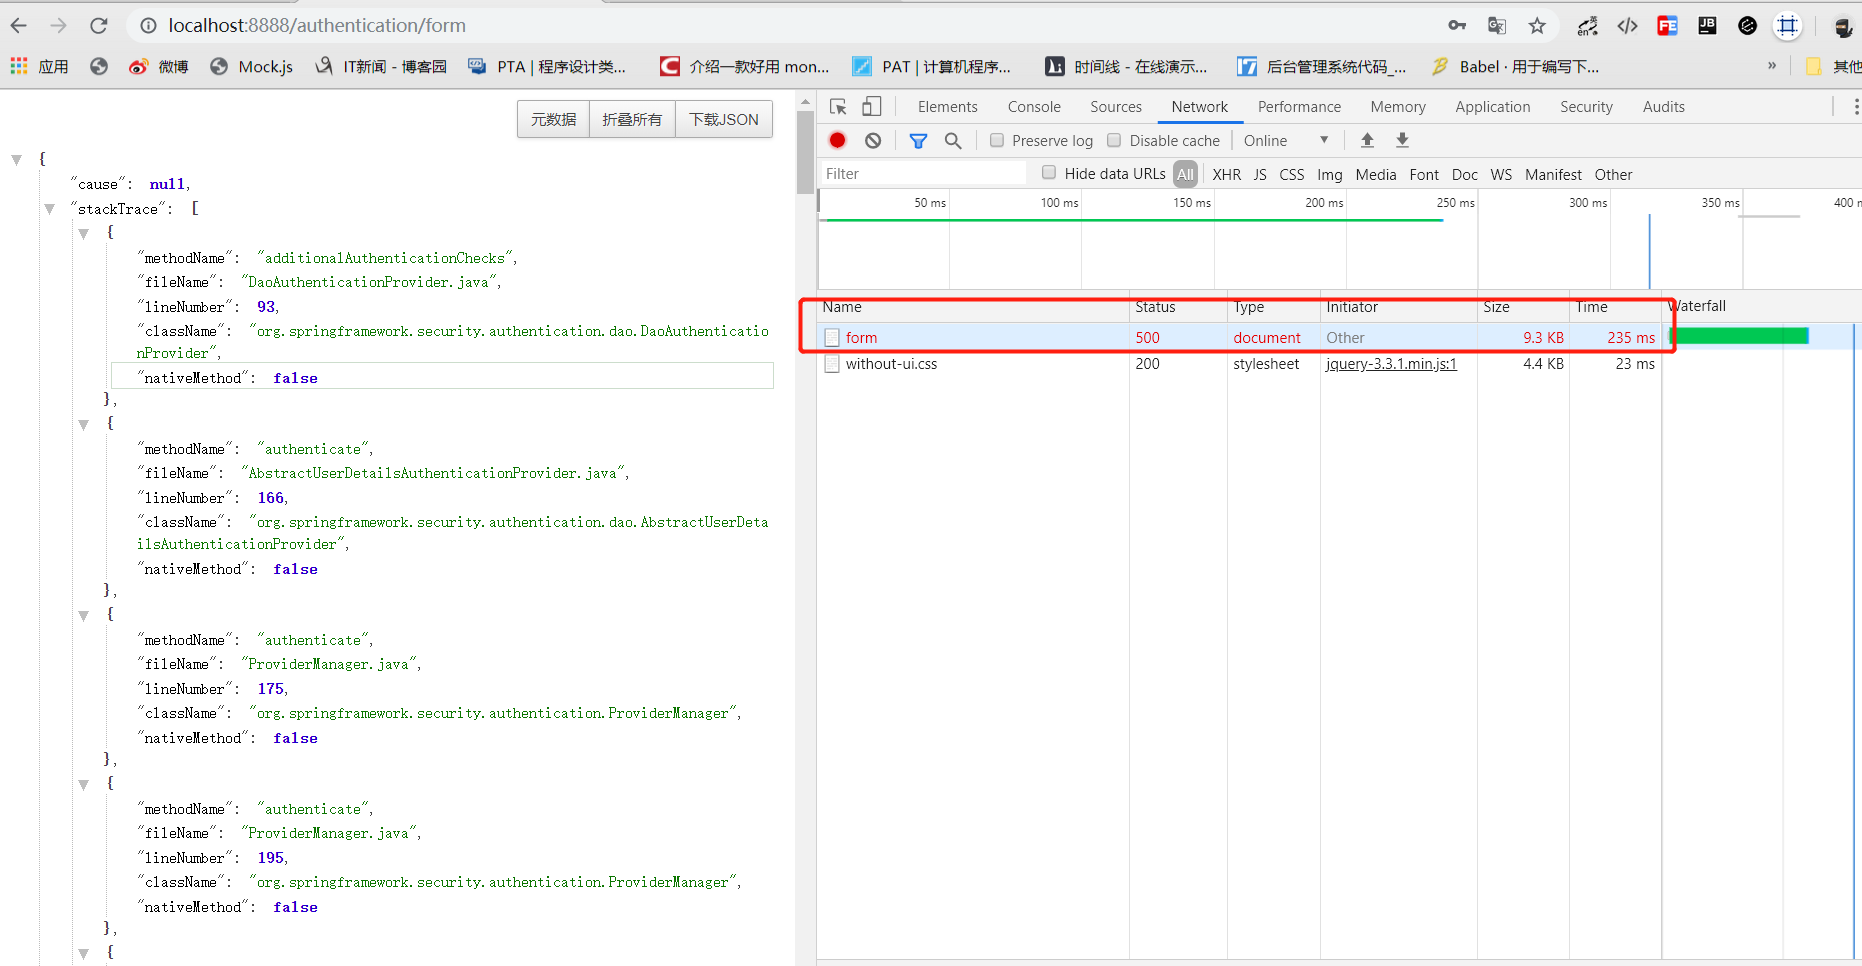The image size is (1862, 966).
Task: Reload the page with the refresh icon
Action: [x=98, y=26]
